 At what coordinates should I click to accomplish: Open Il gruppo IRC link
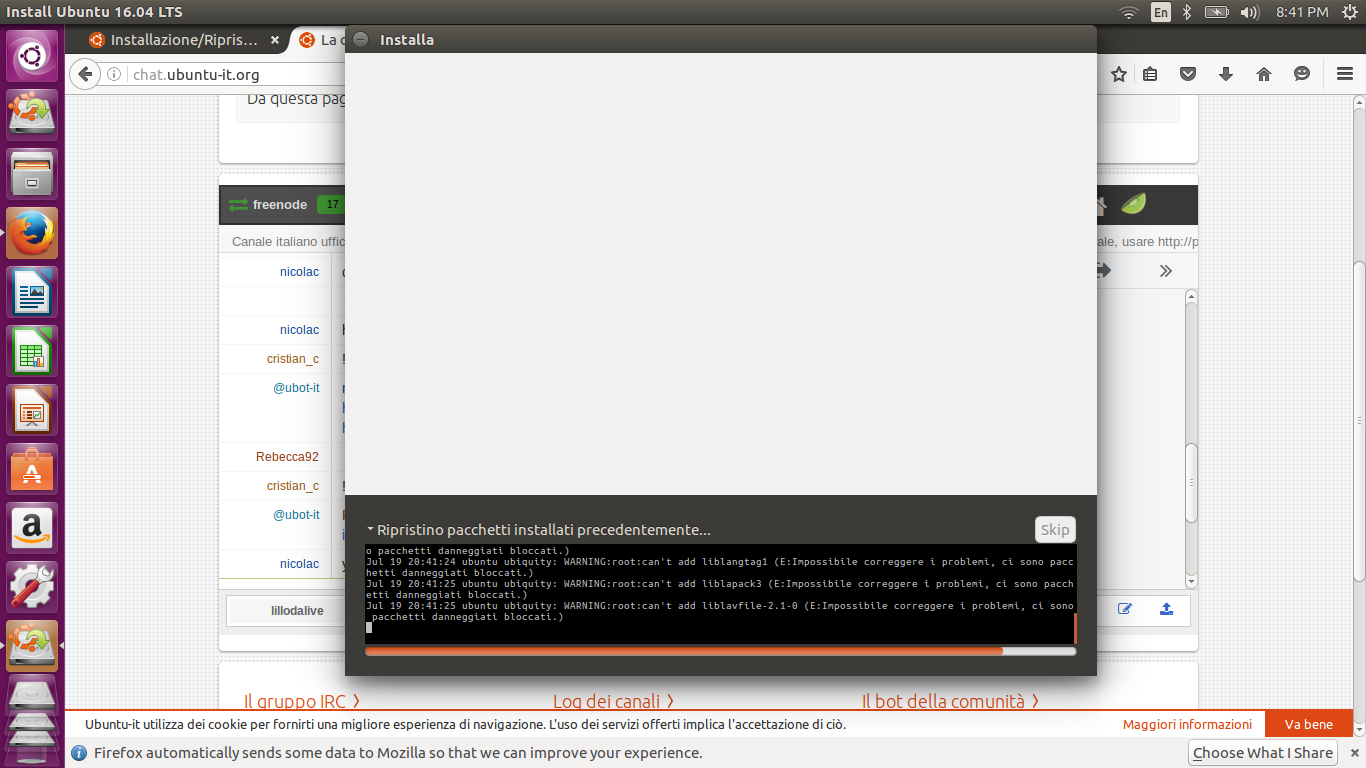(x=302, y=701)
